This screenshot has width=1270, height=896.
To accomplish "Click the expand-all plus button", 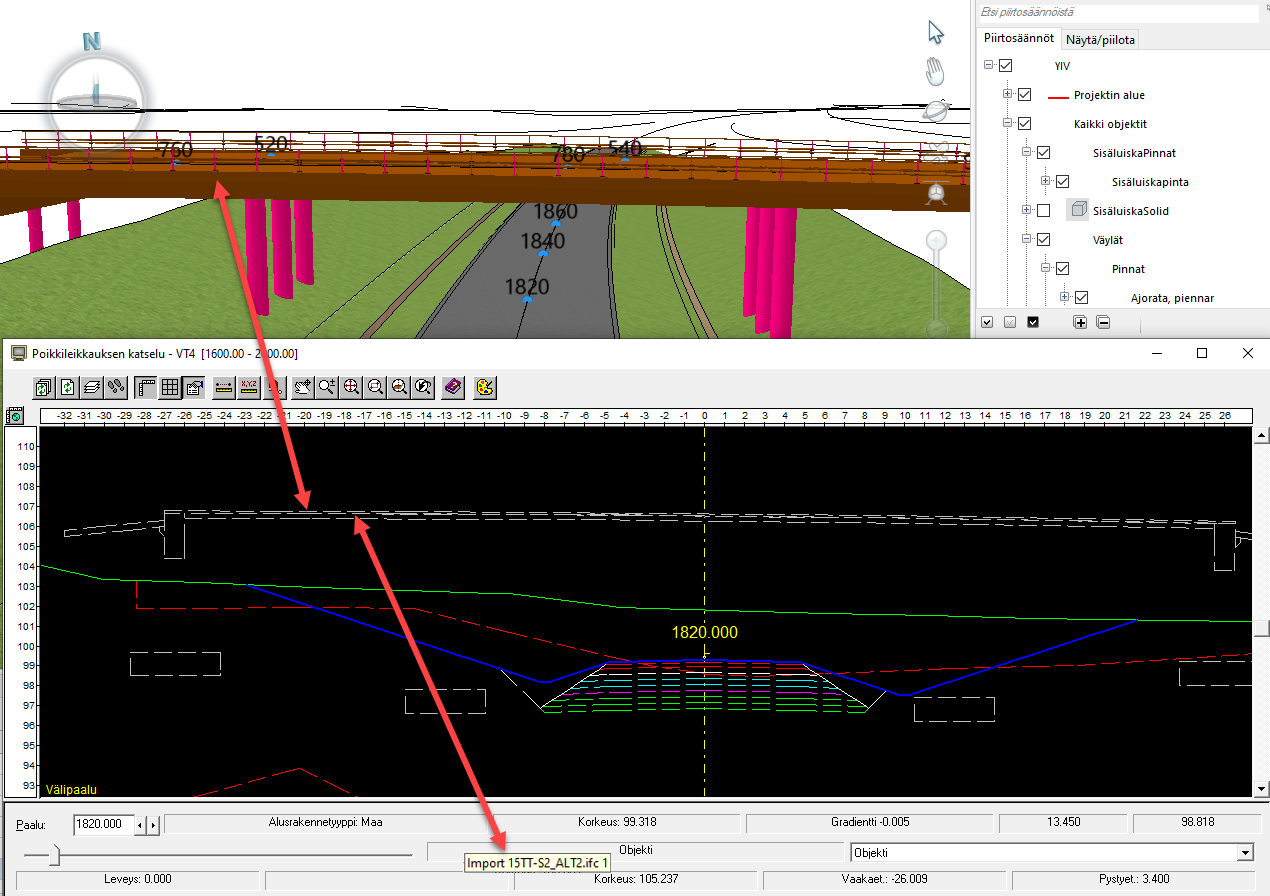I will click(1080, 322).
